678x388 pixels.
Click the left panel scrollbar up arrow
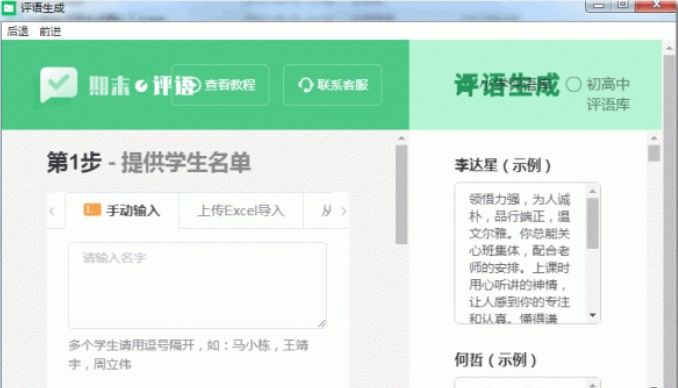(401, 138)
